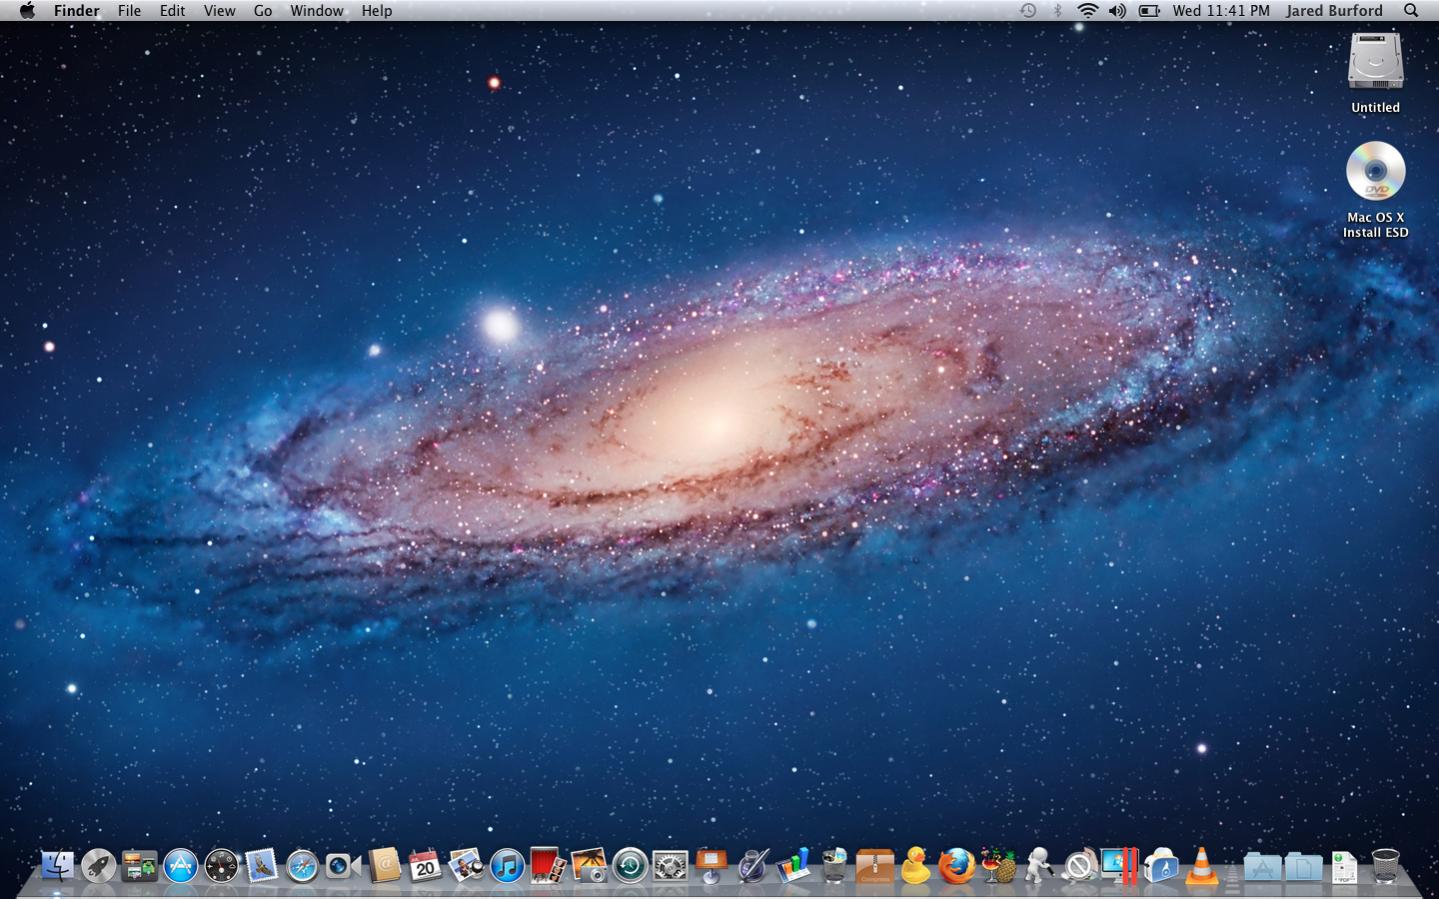Open the Window menu
1439x899 pixels.
[x=317, y=10]
